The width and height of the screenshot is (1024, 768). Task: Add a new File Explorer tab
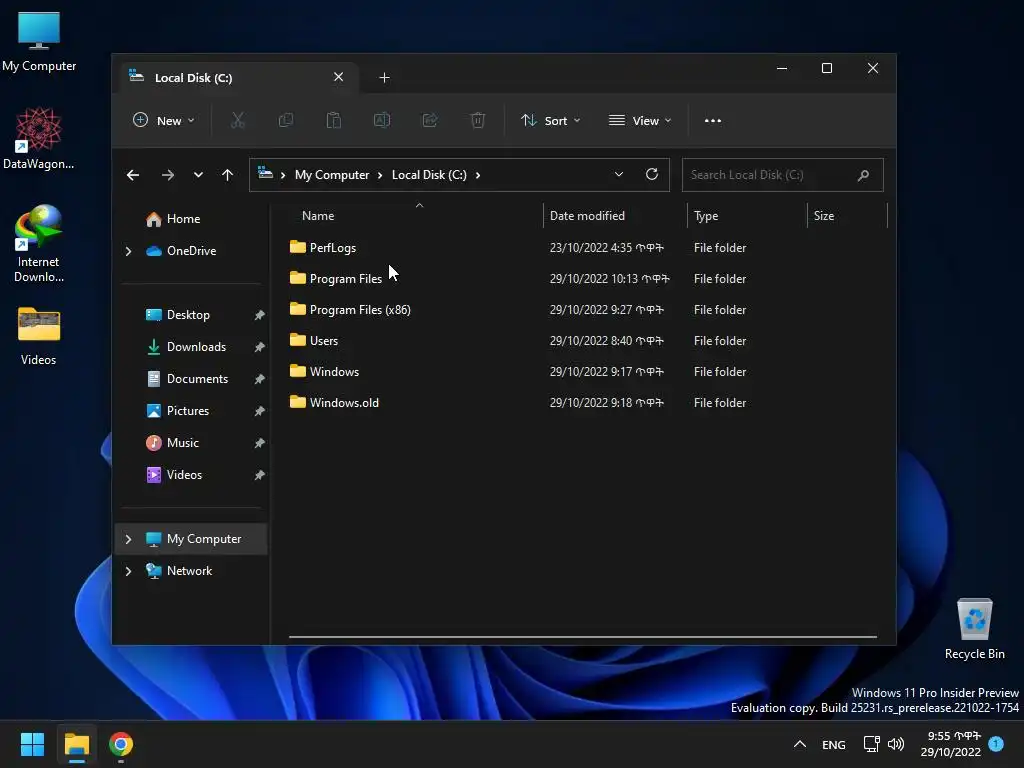pos(385,78)
